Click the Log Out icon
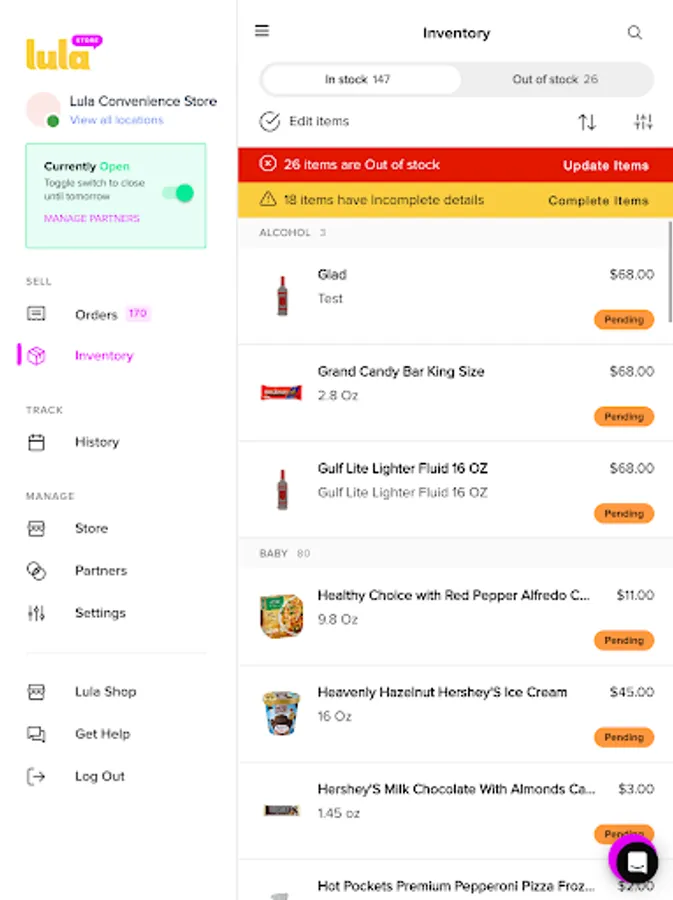 [36, 776]
